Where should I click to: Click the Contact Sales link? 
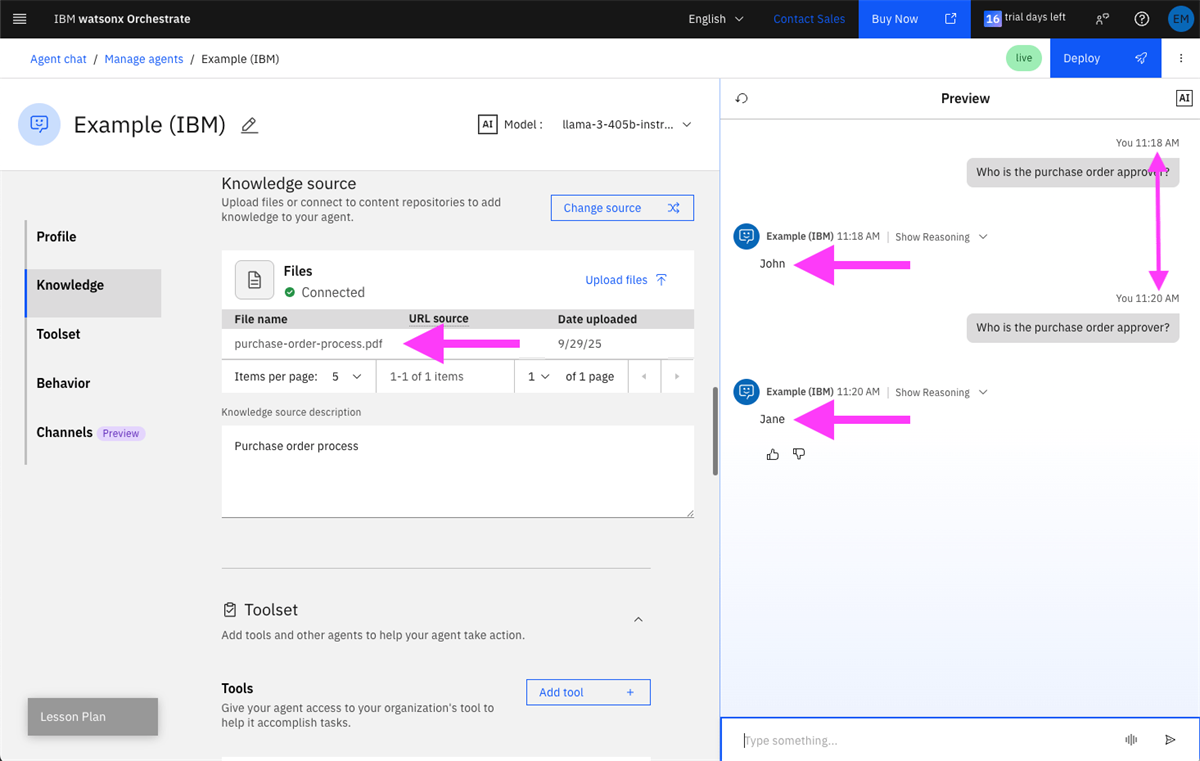point(809,19)
